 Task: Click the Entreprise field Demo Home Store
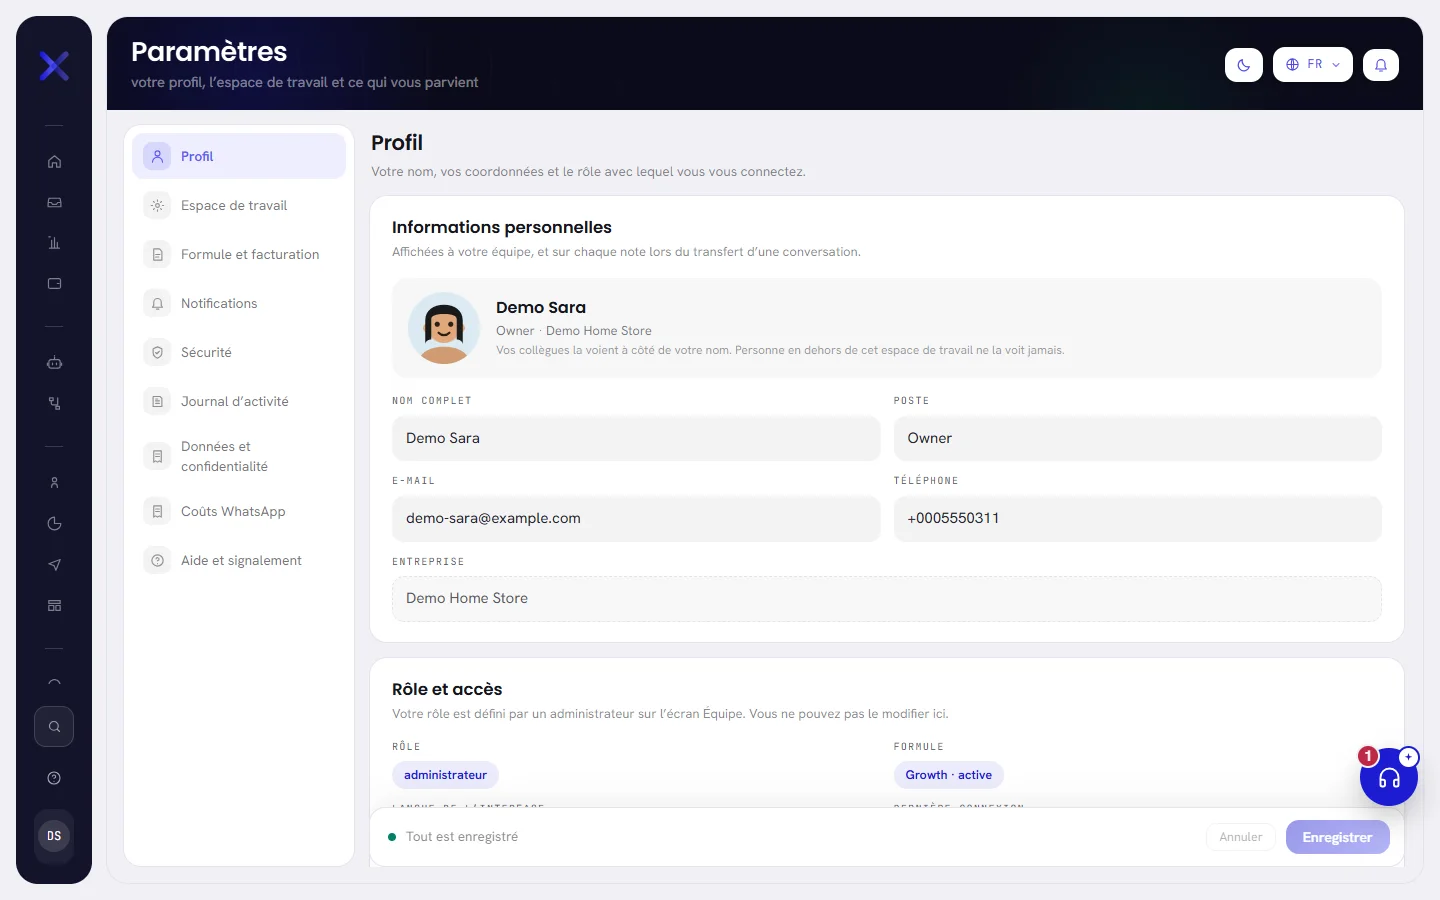(887, 599)
